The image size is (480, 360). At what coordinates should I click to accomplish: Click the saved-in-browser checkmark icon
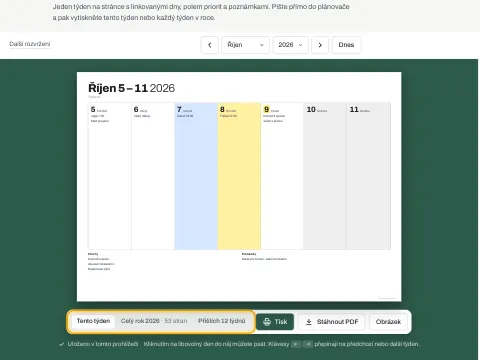(x=61, y=344)
